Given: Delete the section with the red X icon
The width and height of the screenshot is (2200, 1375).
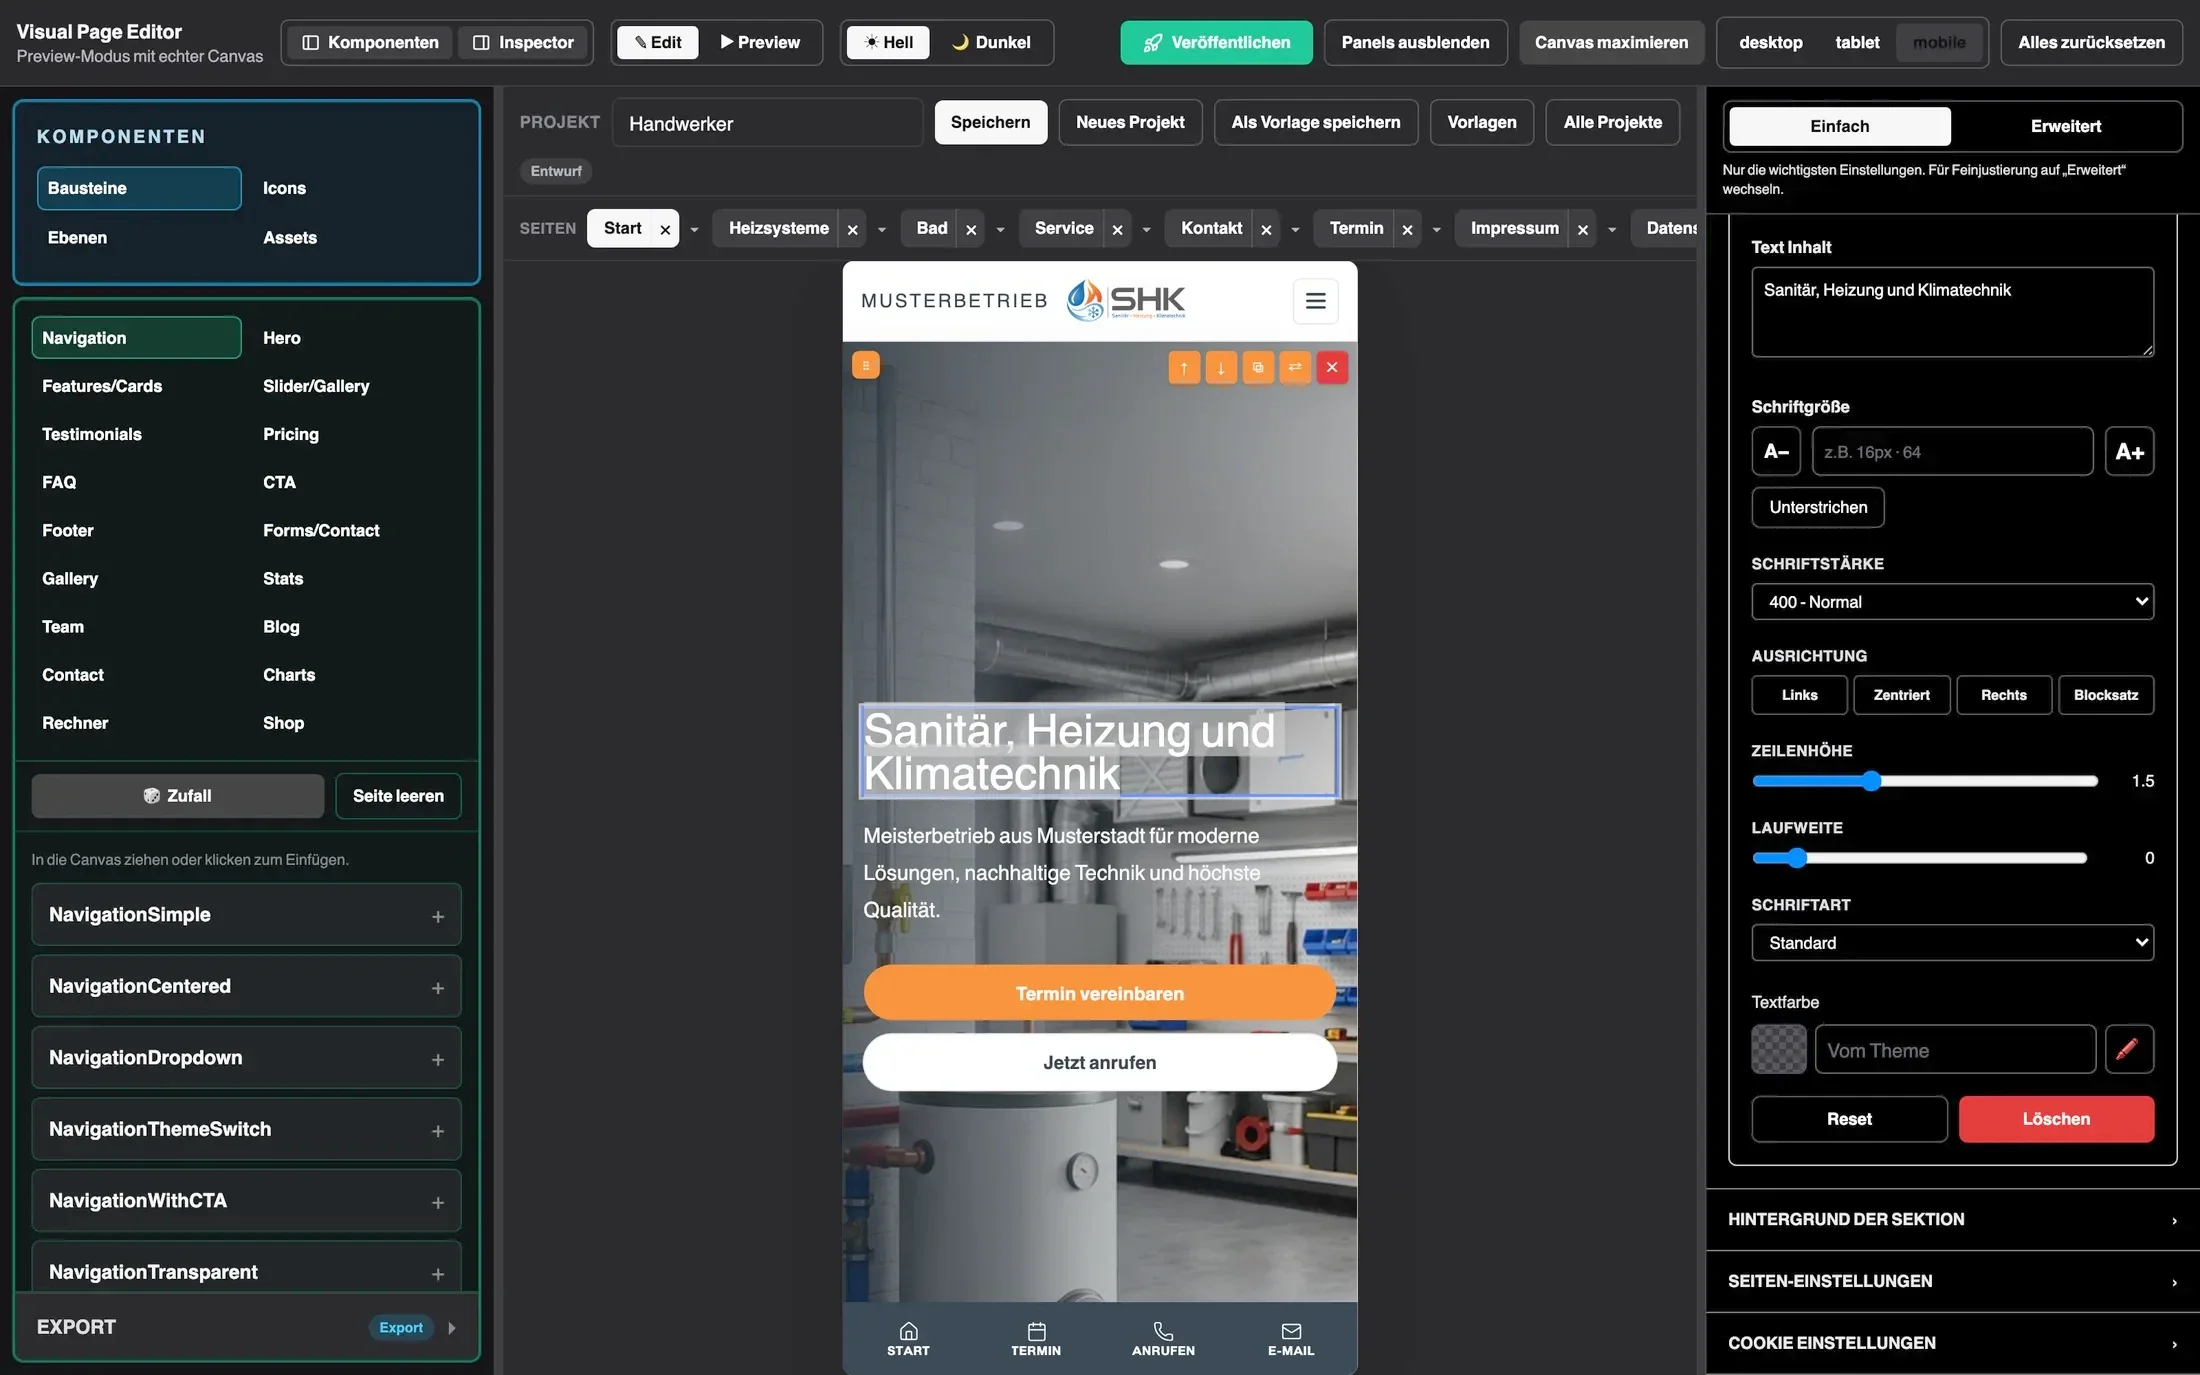Looking at the screenshot, I should 1332,368.
